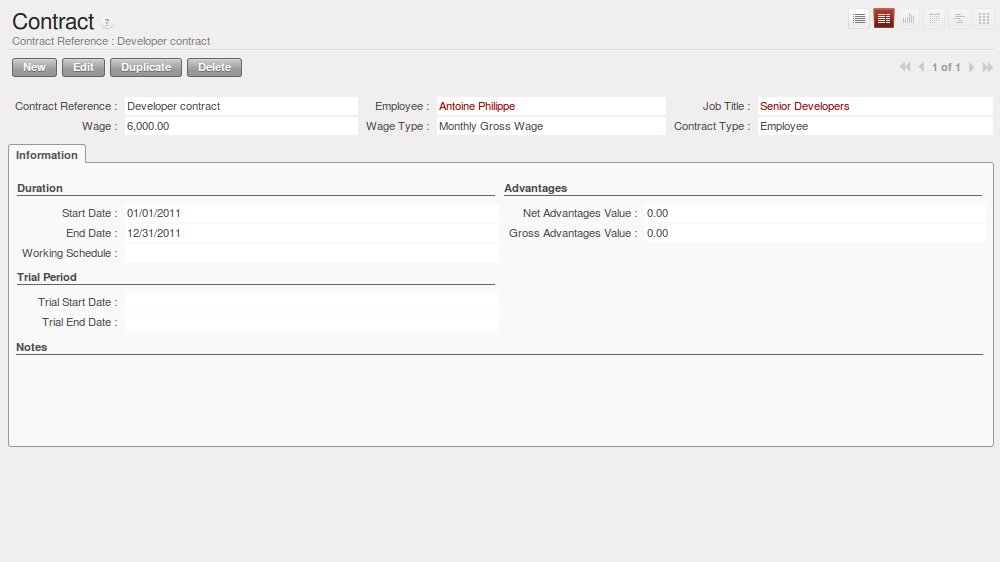Screen dimensions: 1000x562
Task: Switch to calendar view icon
Action: pyautogui.click(x=934, y=19)
